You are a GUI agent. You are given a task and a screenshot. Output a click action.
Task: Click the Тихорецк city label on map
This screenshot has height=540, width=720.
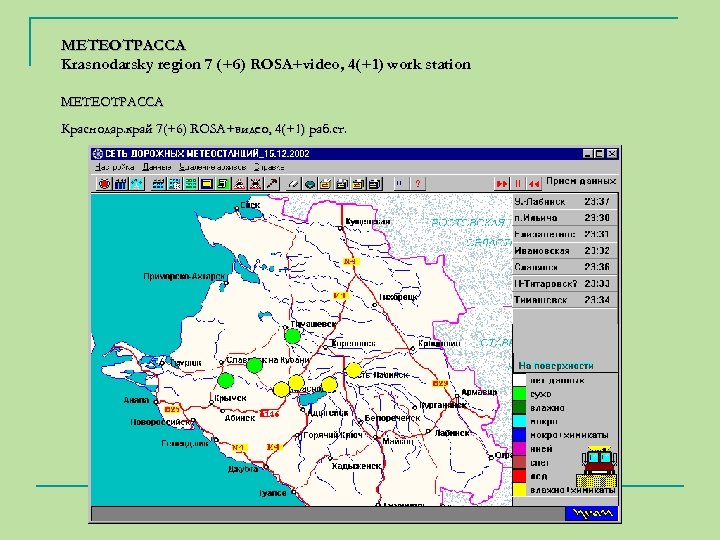pyautogui.click(x=399, y=297)
